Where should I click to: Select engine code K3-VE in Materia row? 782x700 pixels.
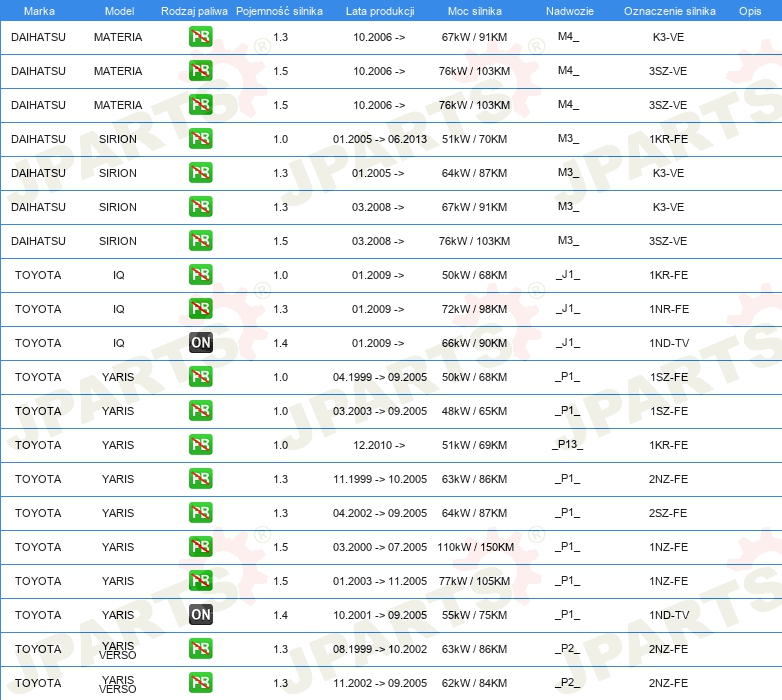coord(668,37)
